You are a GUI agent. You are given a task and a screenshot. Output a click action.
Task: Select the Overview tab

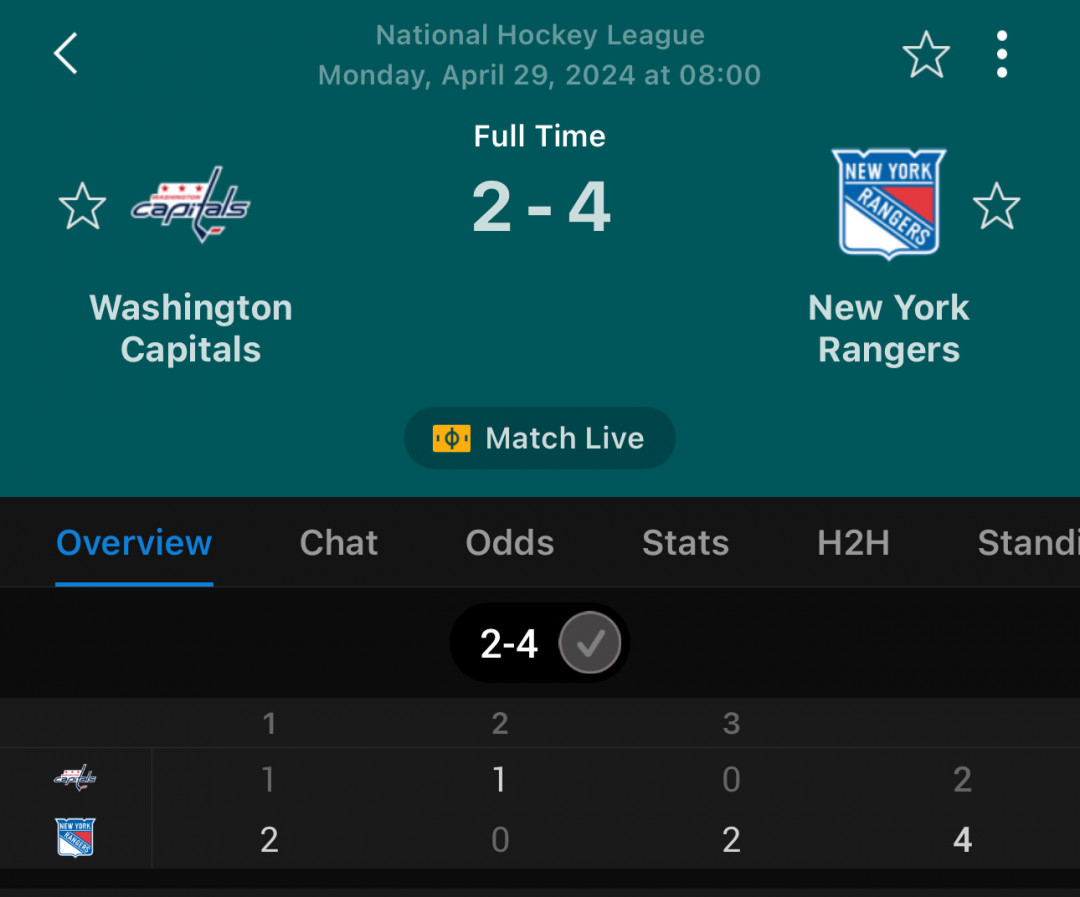134,543
